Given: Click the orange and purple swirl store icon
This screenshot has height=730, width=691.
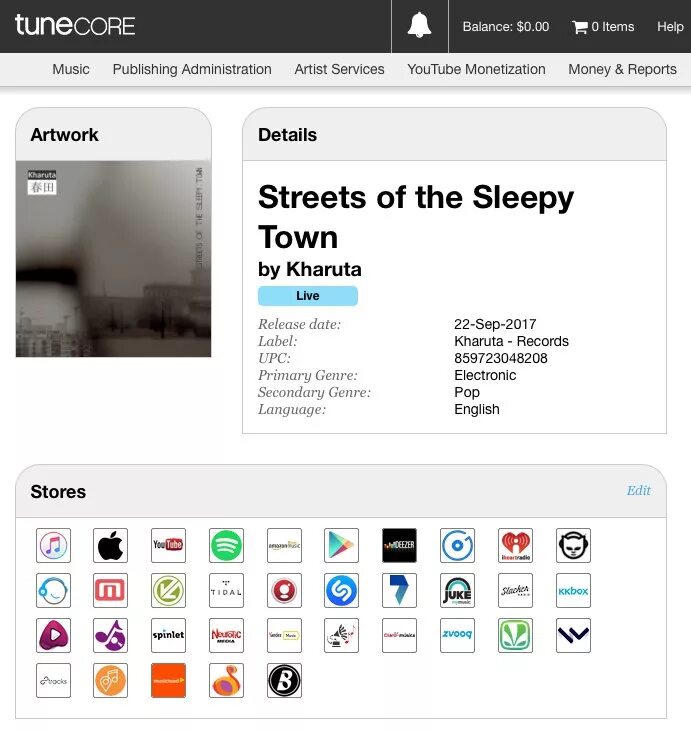Looking at the screenshot, I should point(226,680).
